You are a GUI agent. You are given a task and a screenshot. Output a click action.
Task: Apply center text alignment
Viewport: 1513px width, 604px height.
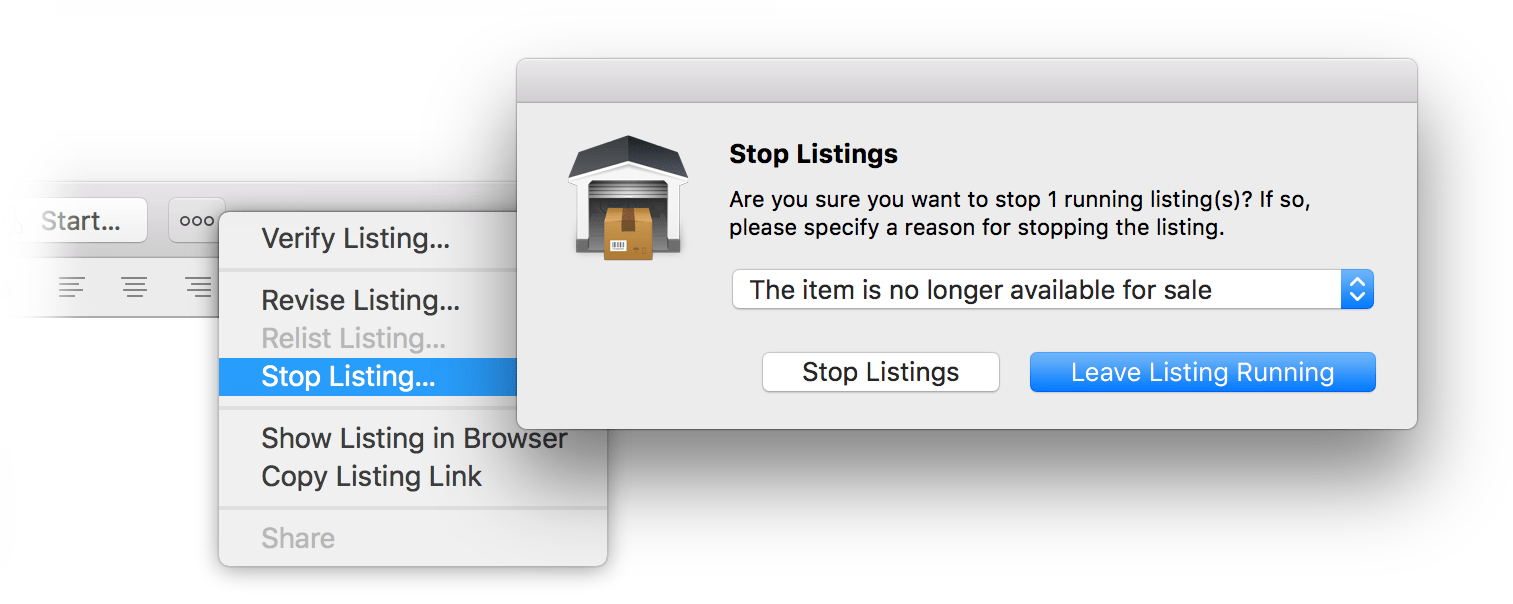coord(135,288)
